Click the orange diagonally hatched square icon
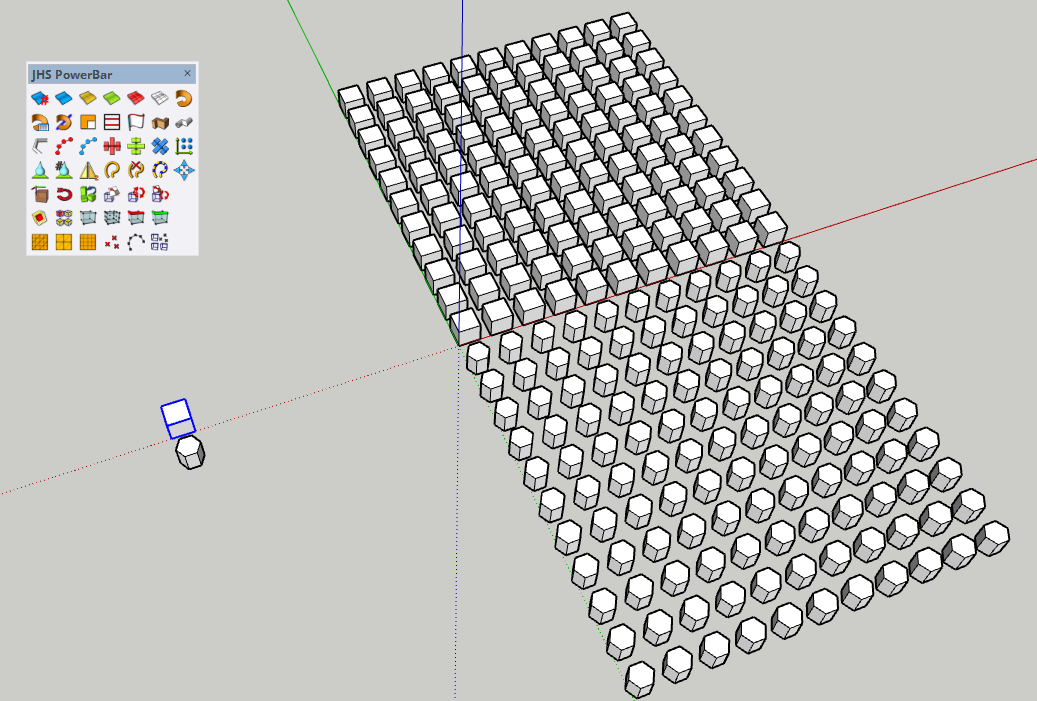 pos(40,242)
